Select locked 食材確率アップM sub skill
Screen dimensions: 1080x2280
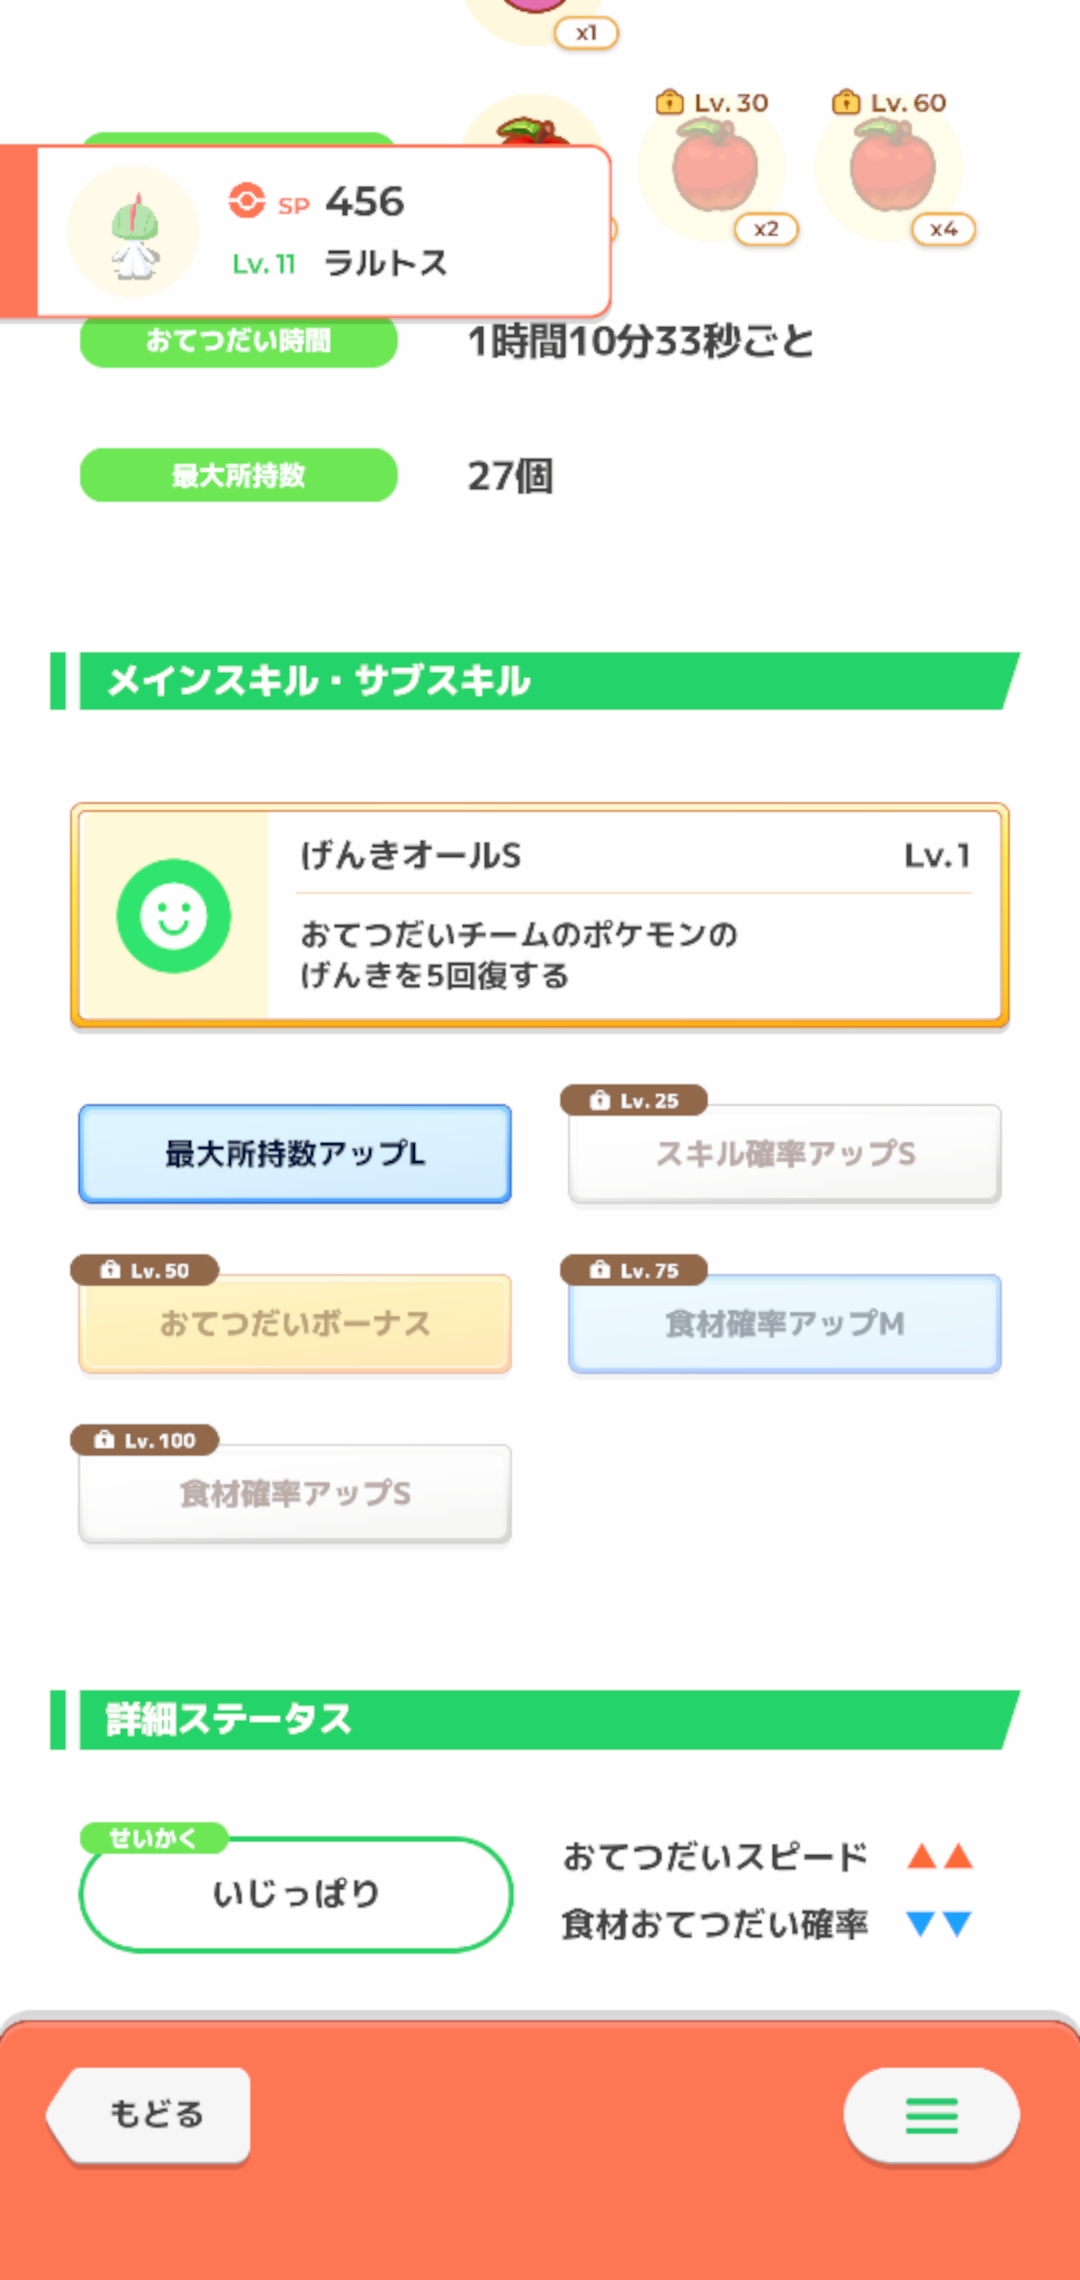(x=785, y=1323)
